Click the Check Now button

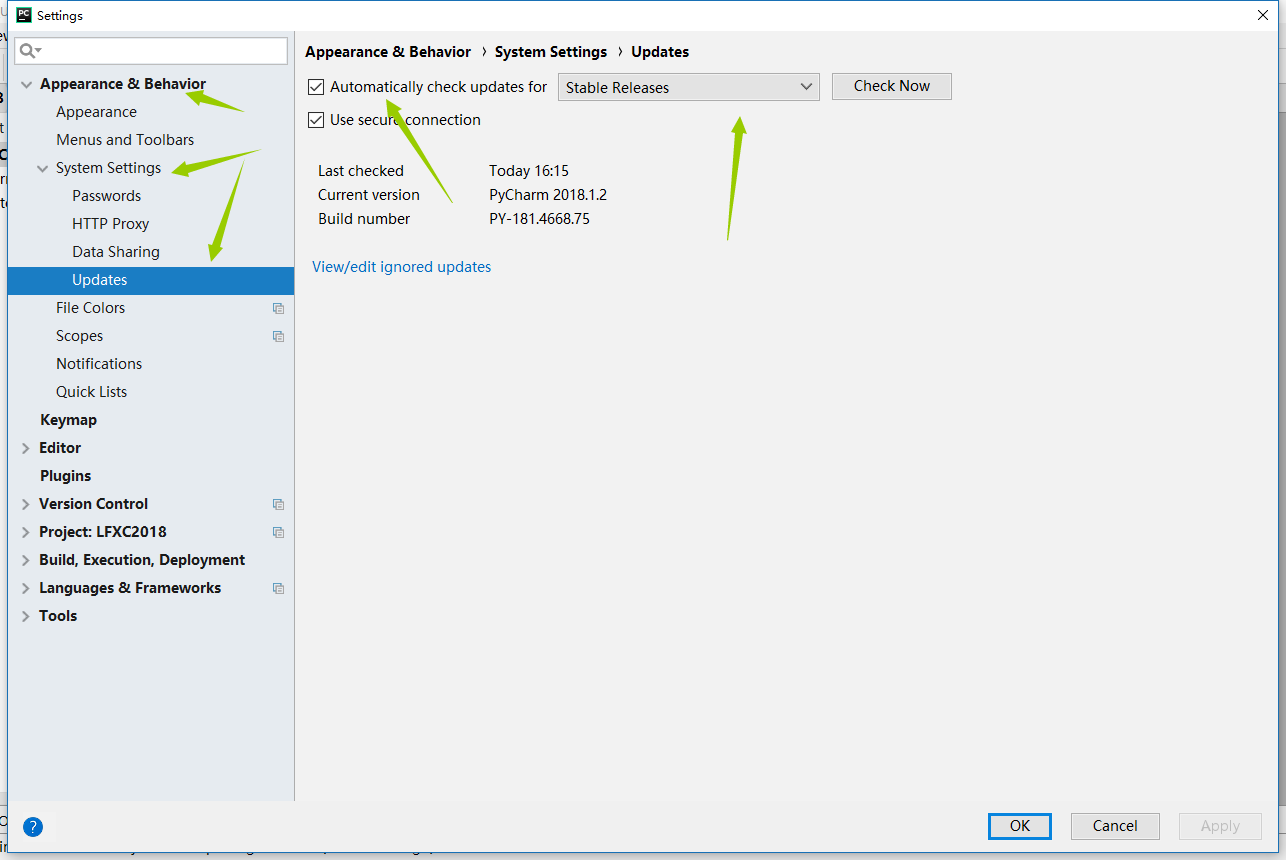tap(892, 86)
